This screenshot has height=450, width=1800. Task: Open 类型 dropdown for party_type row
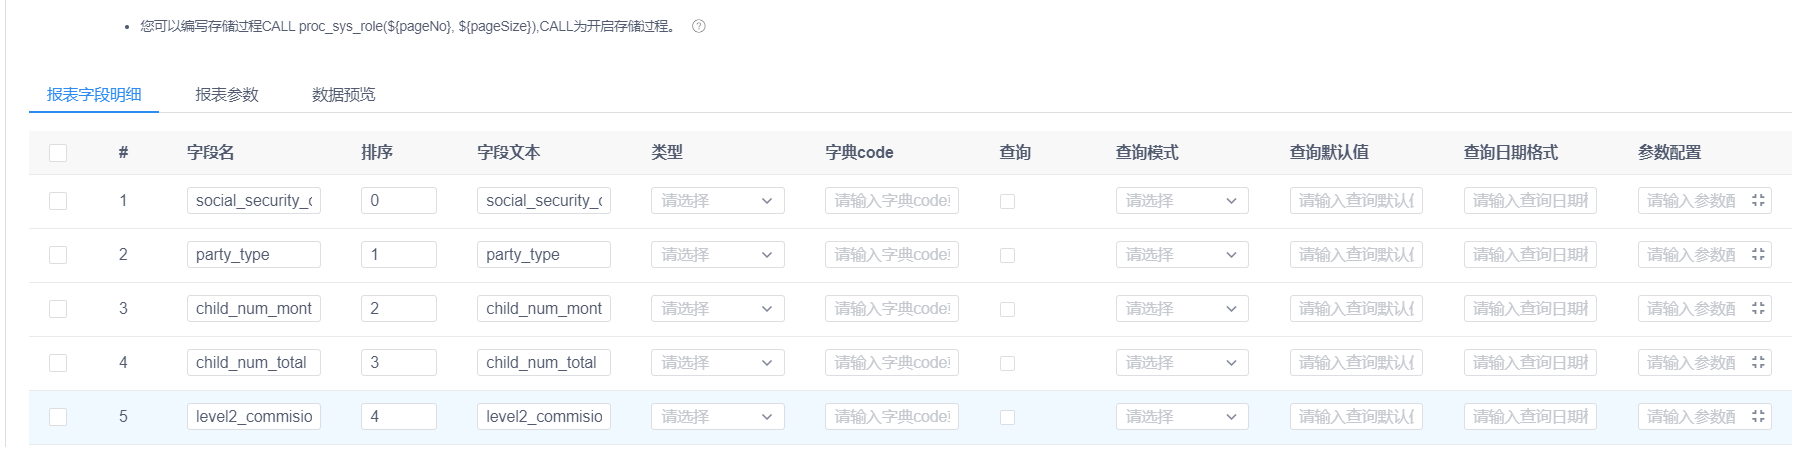pos(718,255)
